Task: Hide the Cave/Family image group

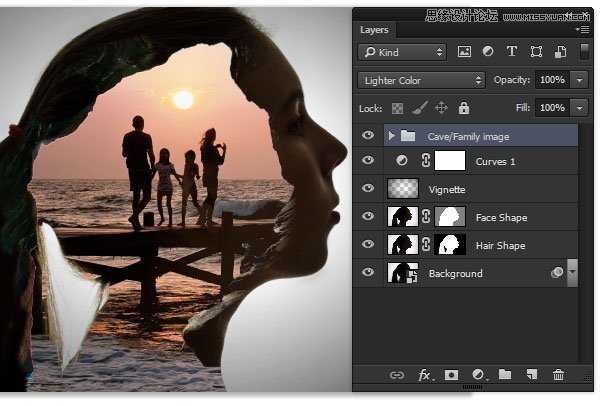Action: [x=368, y=135]
